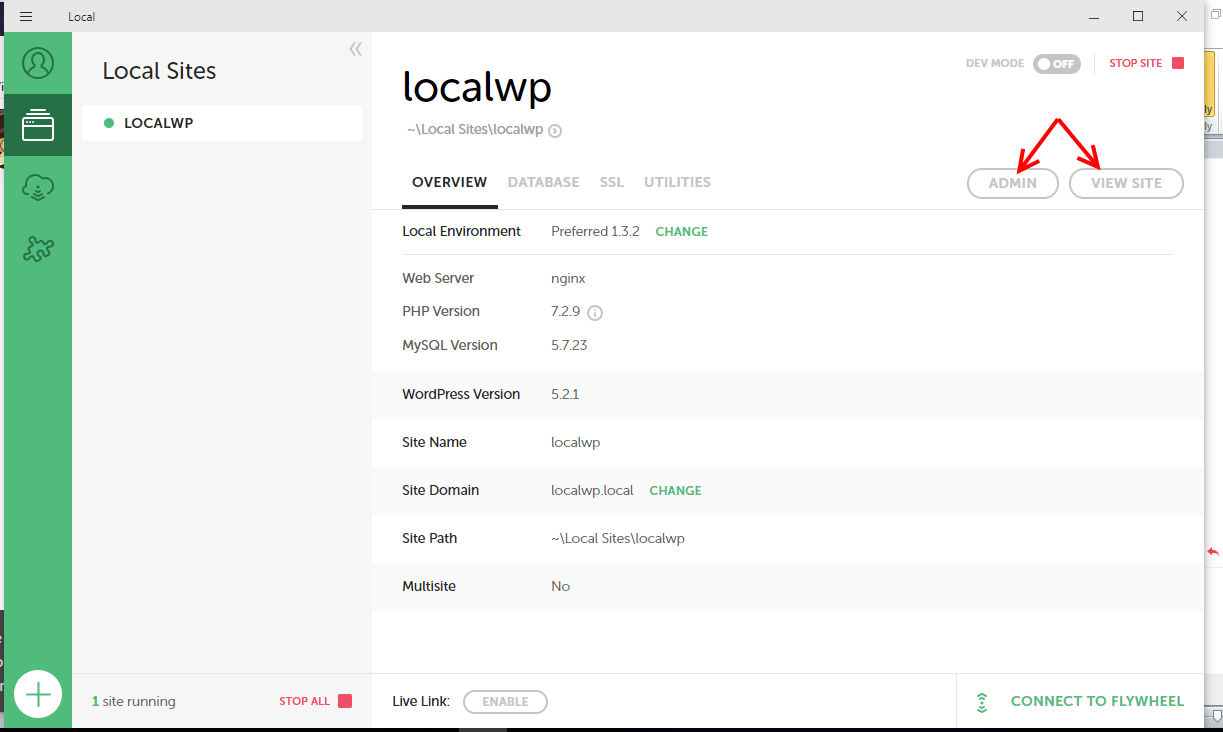This screenshot has width=1223, height=732.
Task: Click the localwp.local domain text
Action: point(592,491)
